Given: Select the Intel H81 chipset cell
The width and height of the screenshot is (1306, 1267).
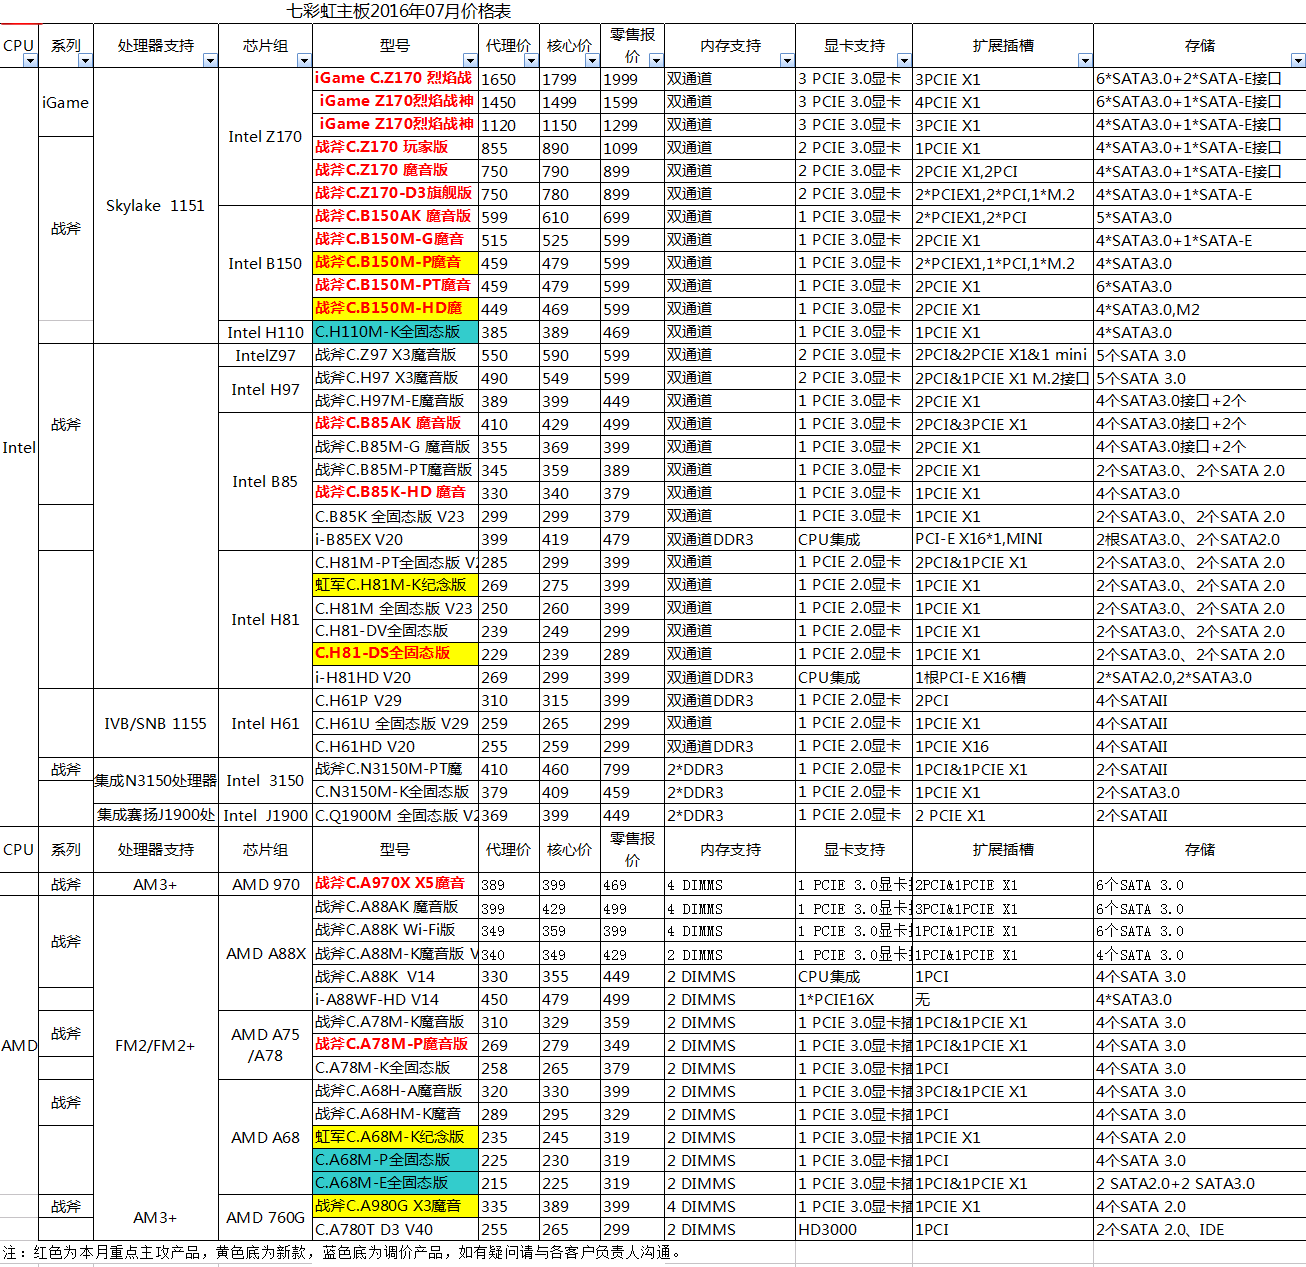Looking at the screenshot, I should 265,619.
